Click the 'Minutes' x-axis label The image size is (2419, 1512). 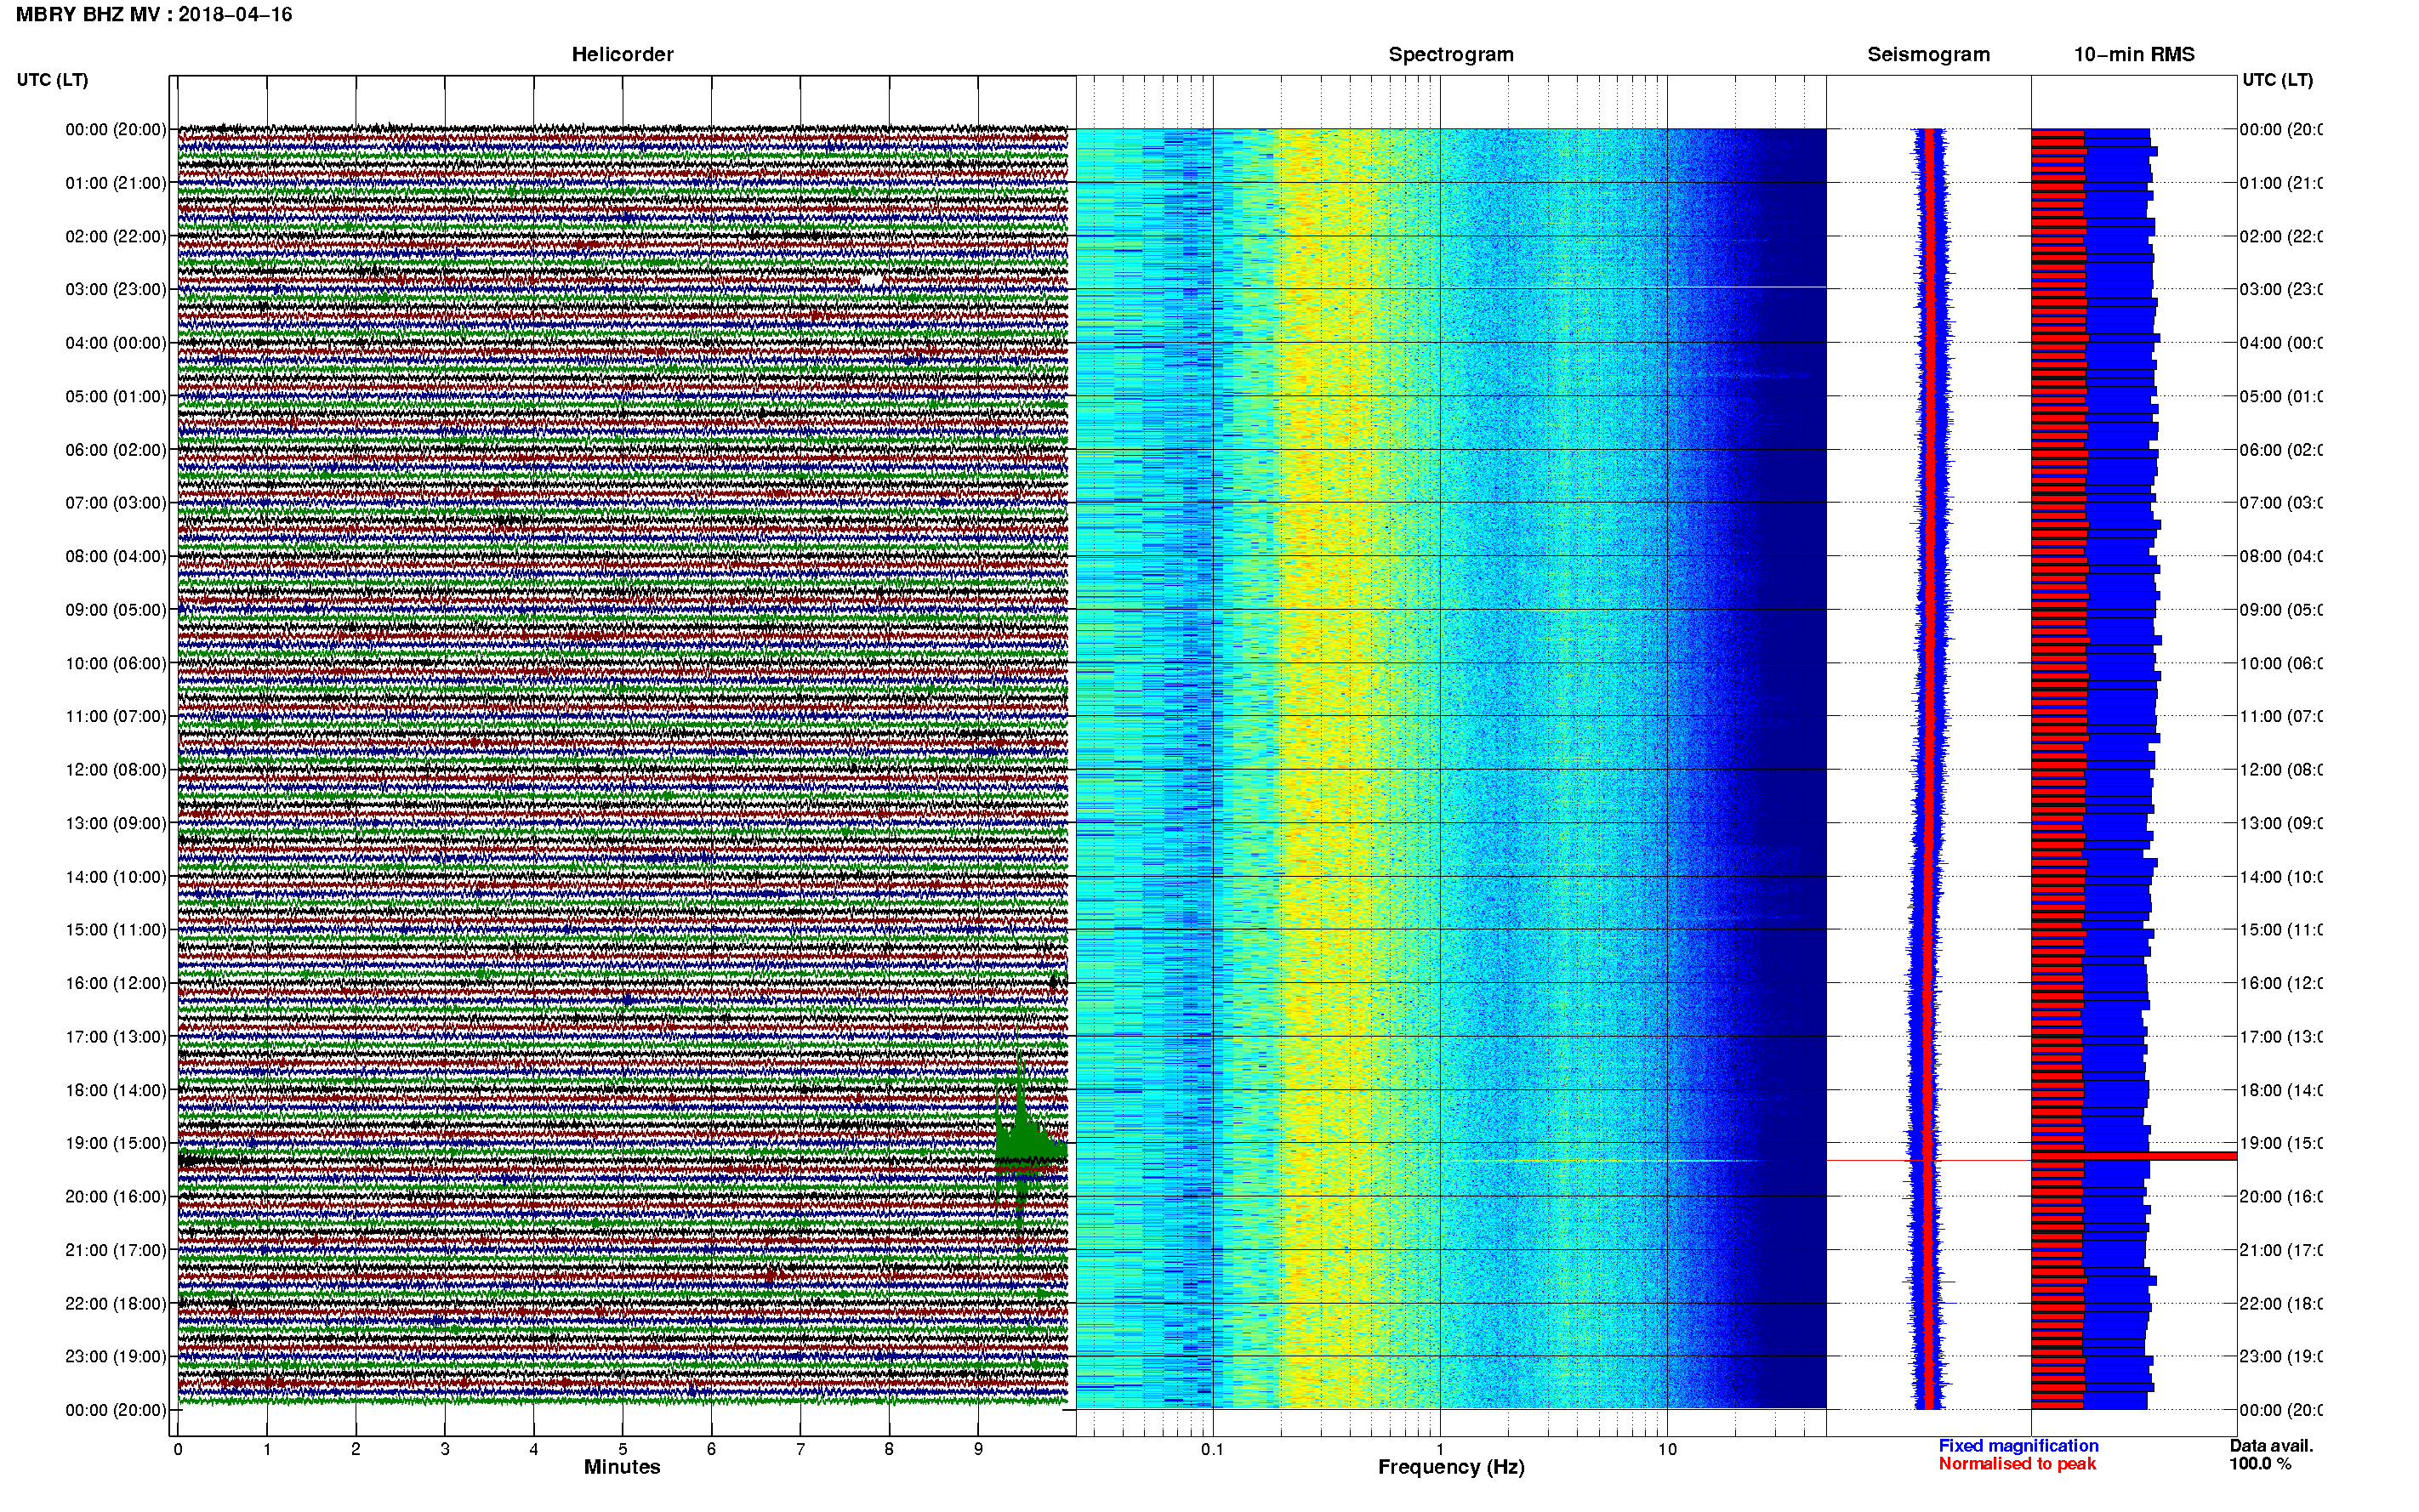(622, 1467)
